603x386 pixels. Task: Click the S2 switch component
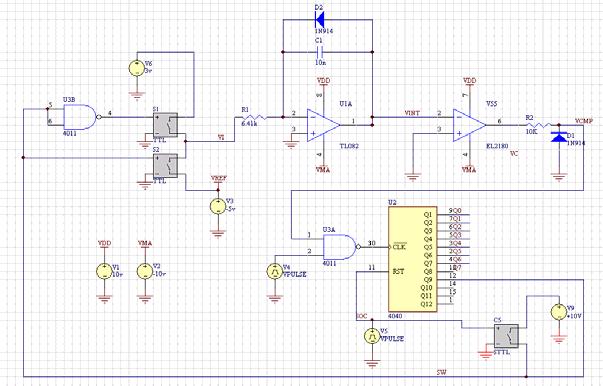click(x=165, y=166)
